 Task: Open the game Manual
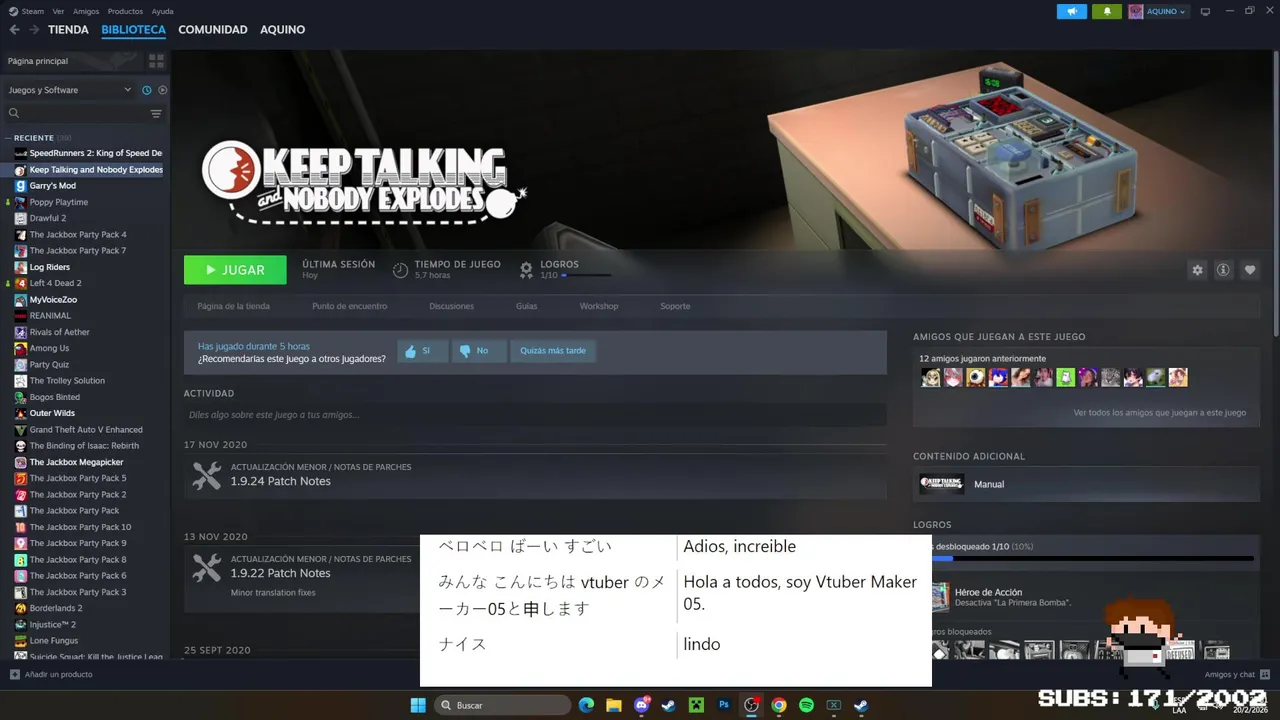(1085, 484)
